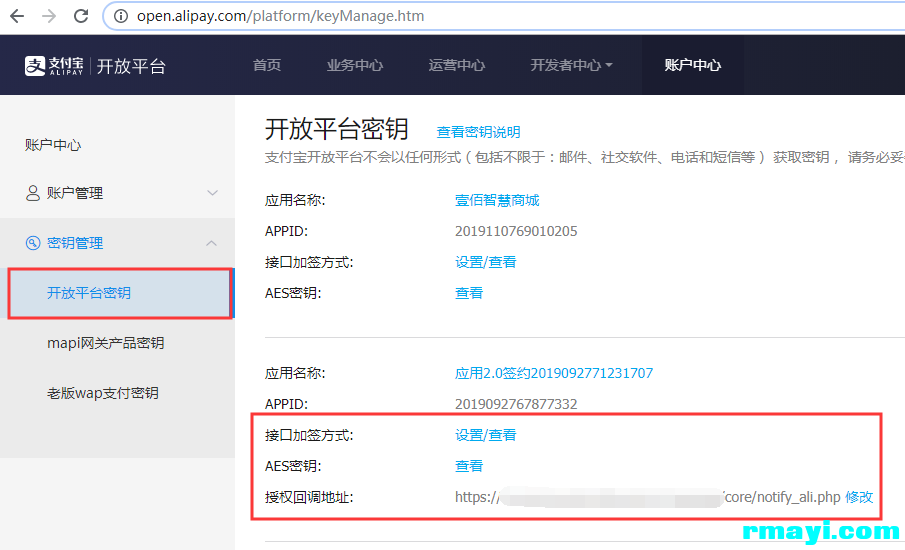Click 设置/查看 for APPID 2019110769010205

[485, 262]
